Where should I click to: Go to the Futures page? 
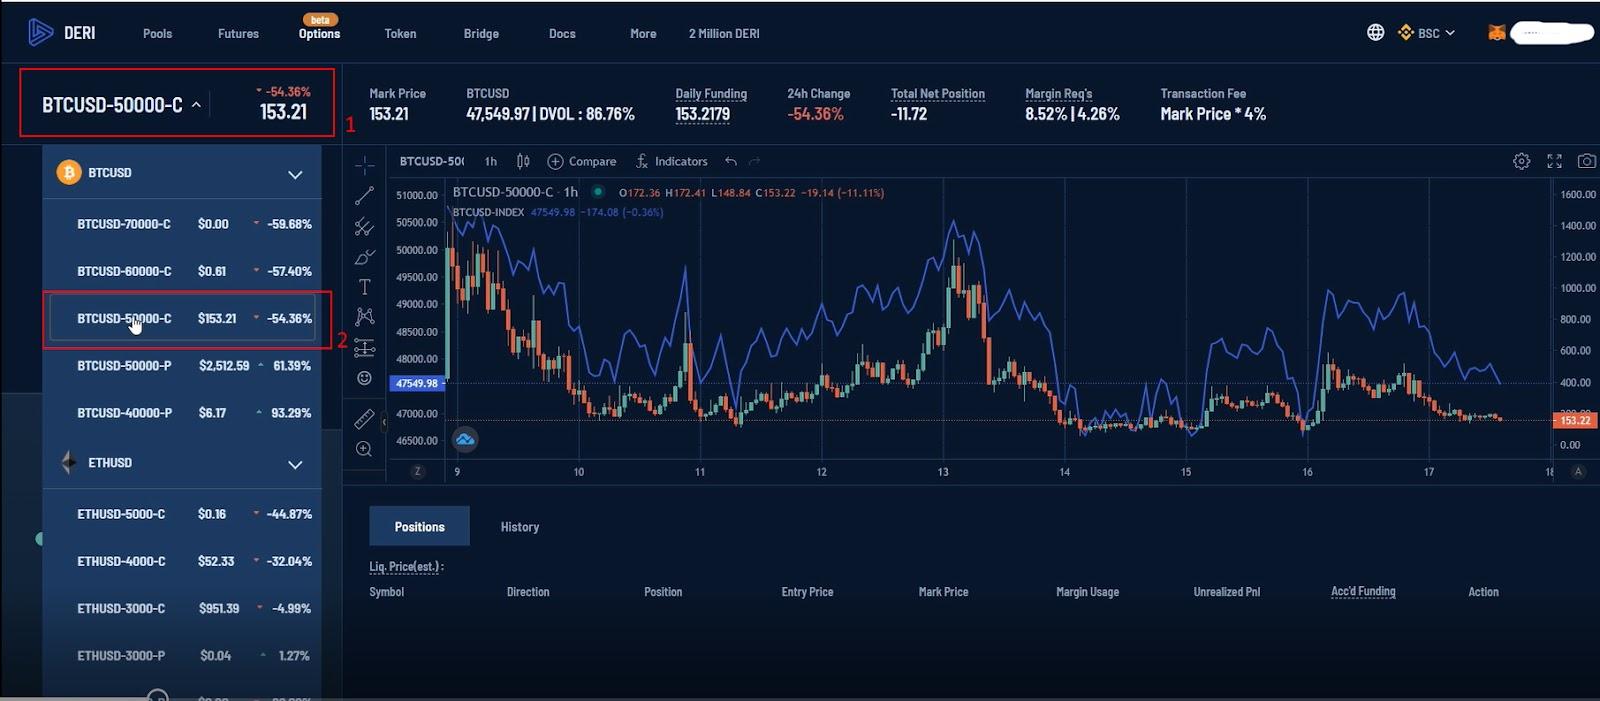238,33
